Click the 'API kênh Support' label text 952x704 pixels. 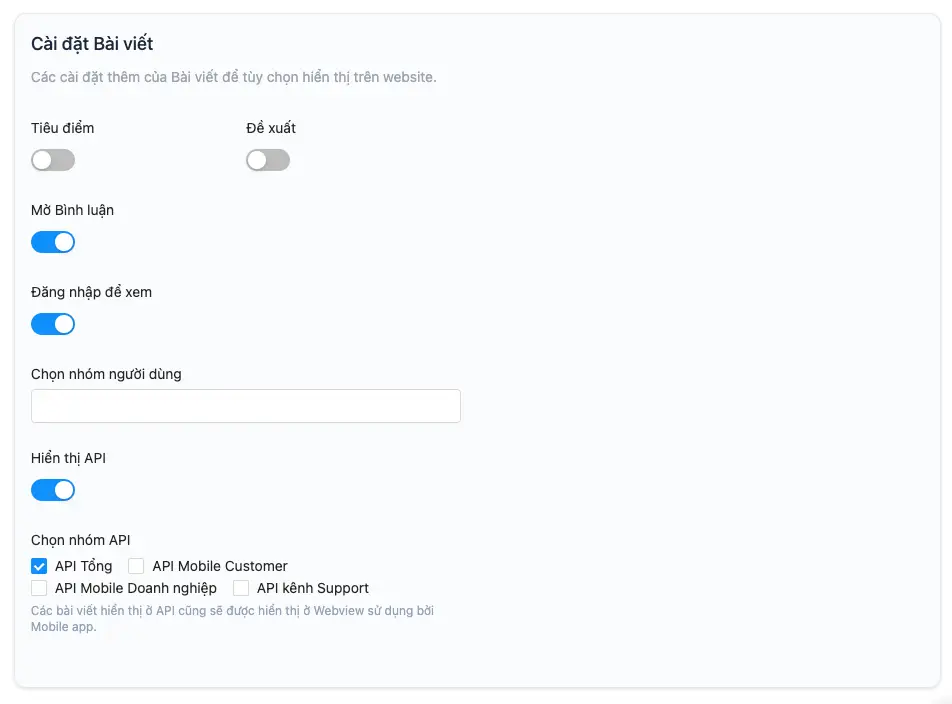[x=313, y=588]
